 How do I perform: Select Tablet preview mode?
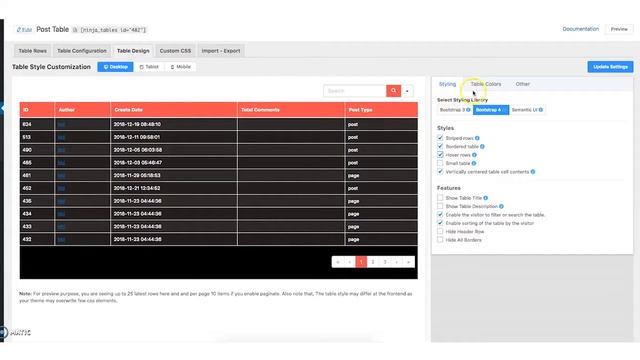coord(149,67)
